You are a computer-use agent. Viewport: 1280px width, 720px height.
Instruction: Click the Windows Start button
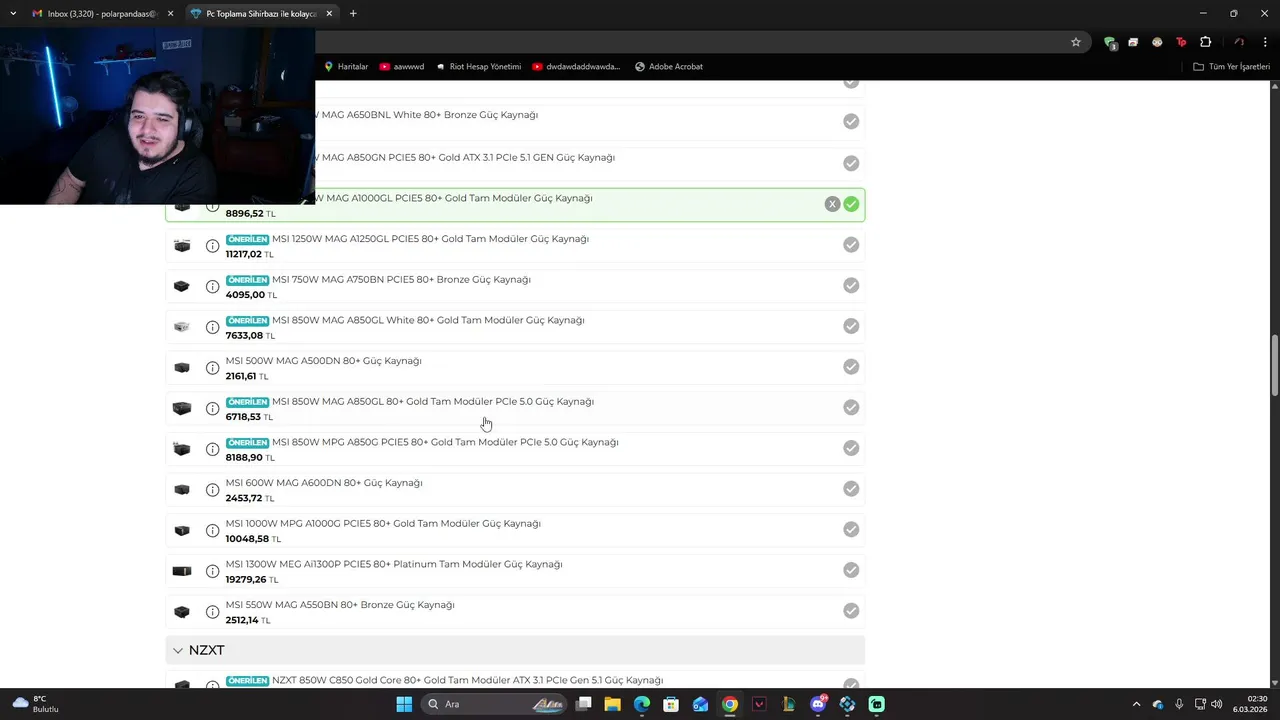(404, 704)
